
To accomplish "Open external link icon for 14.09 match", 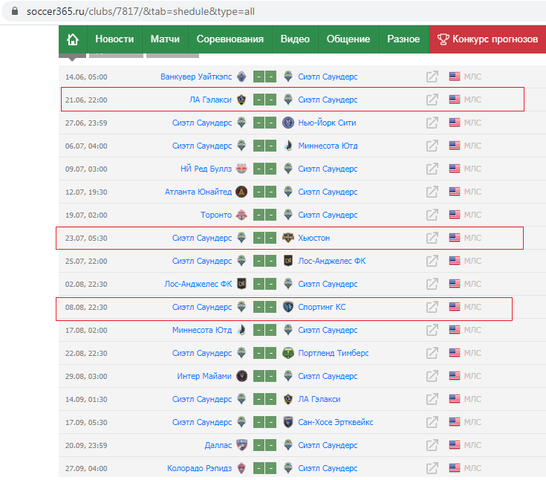I will pos(432,399).
